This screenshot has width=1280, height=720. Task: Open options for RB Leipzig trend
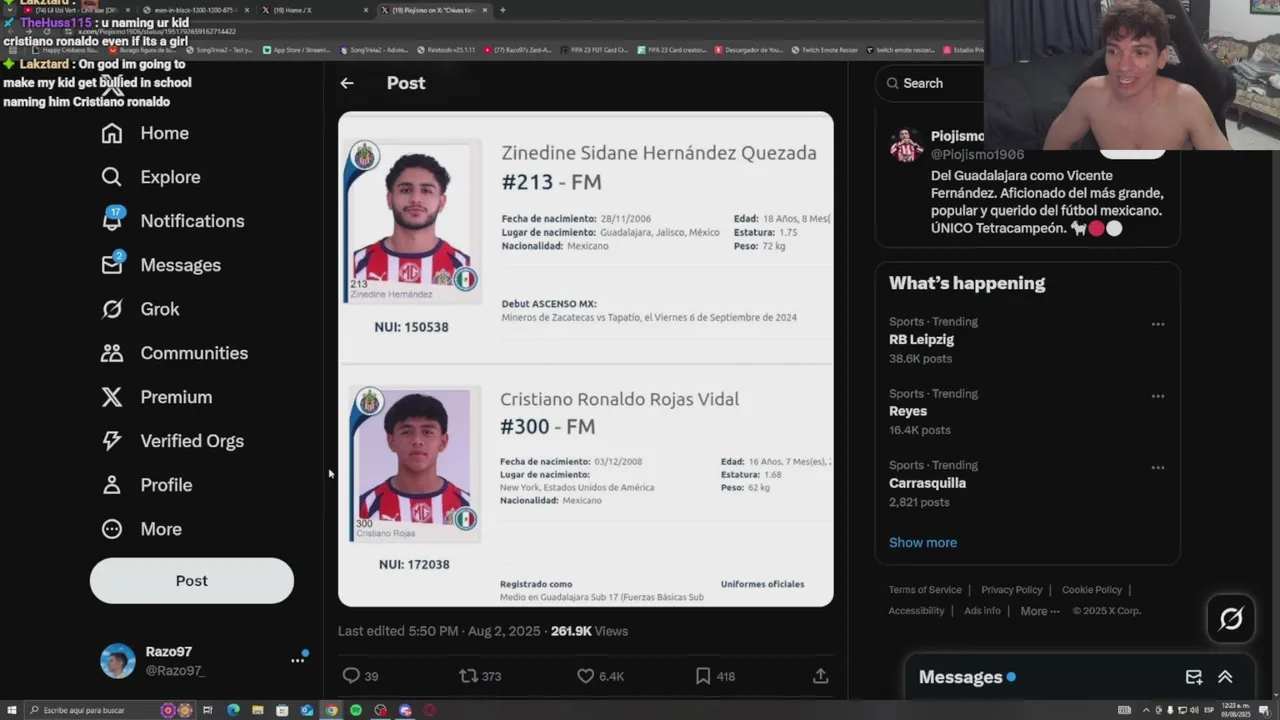coord(1157,324)
